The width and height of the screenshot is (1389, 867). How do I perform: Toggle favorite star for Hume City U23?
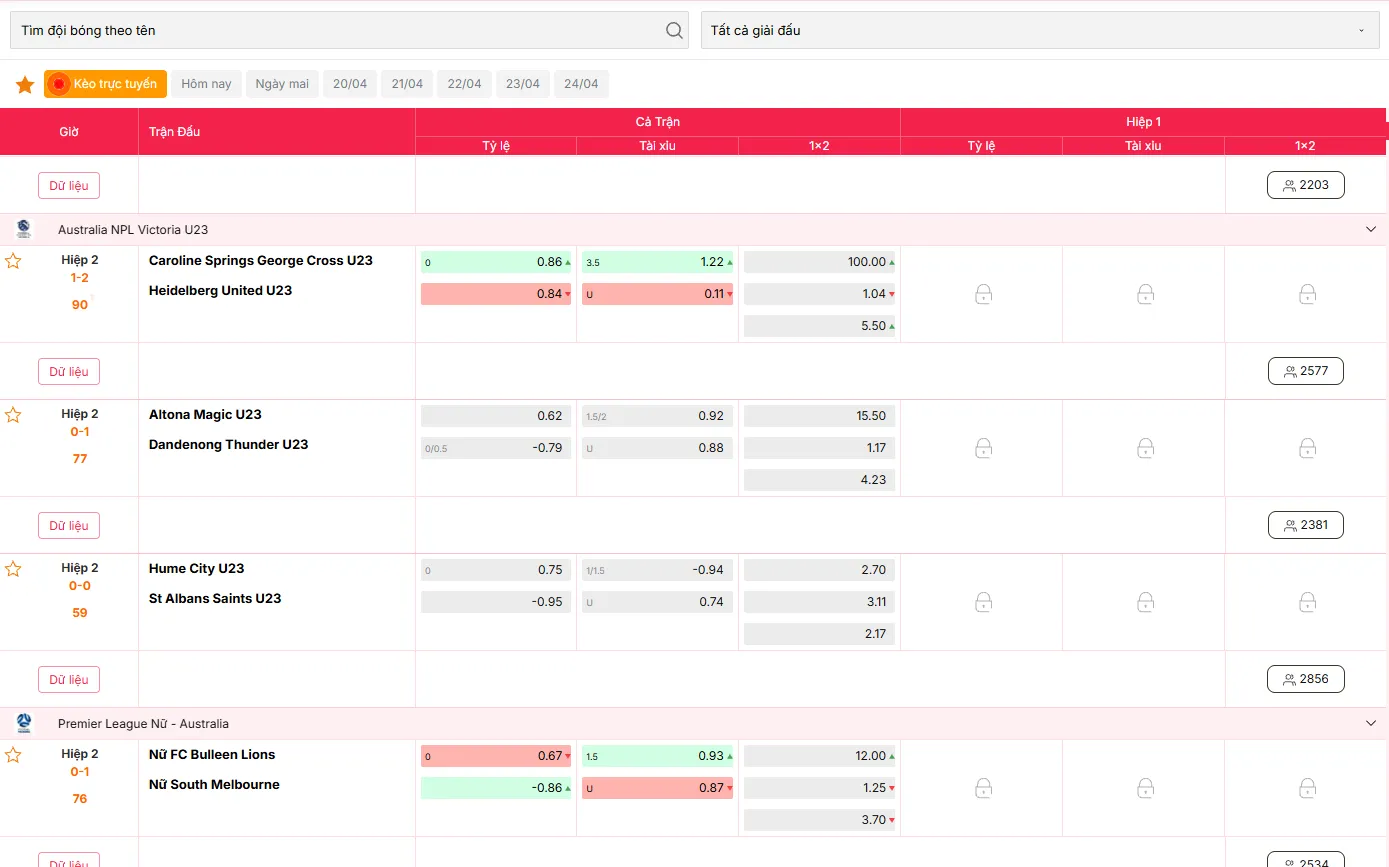(13, 569)
